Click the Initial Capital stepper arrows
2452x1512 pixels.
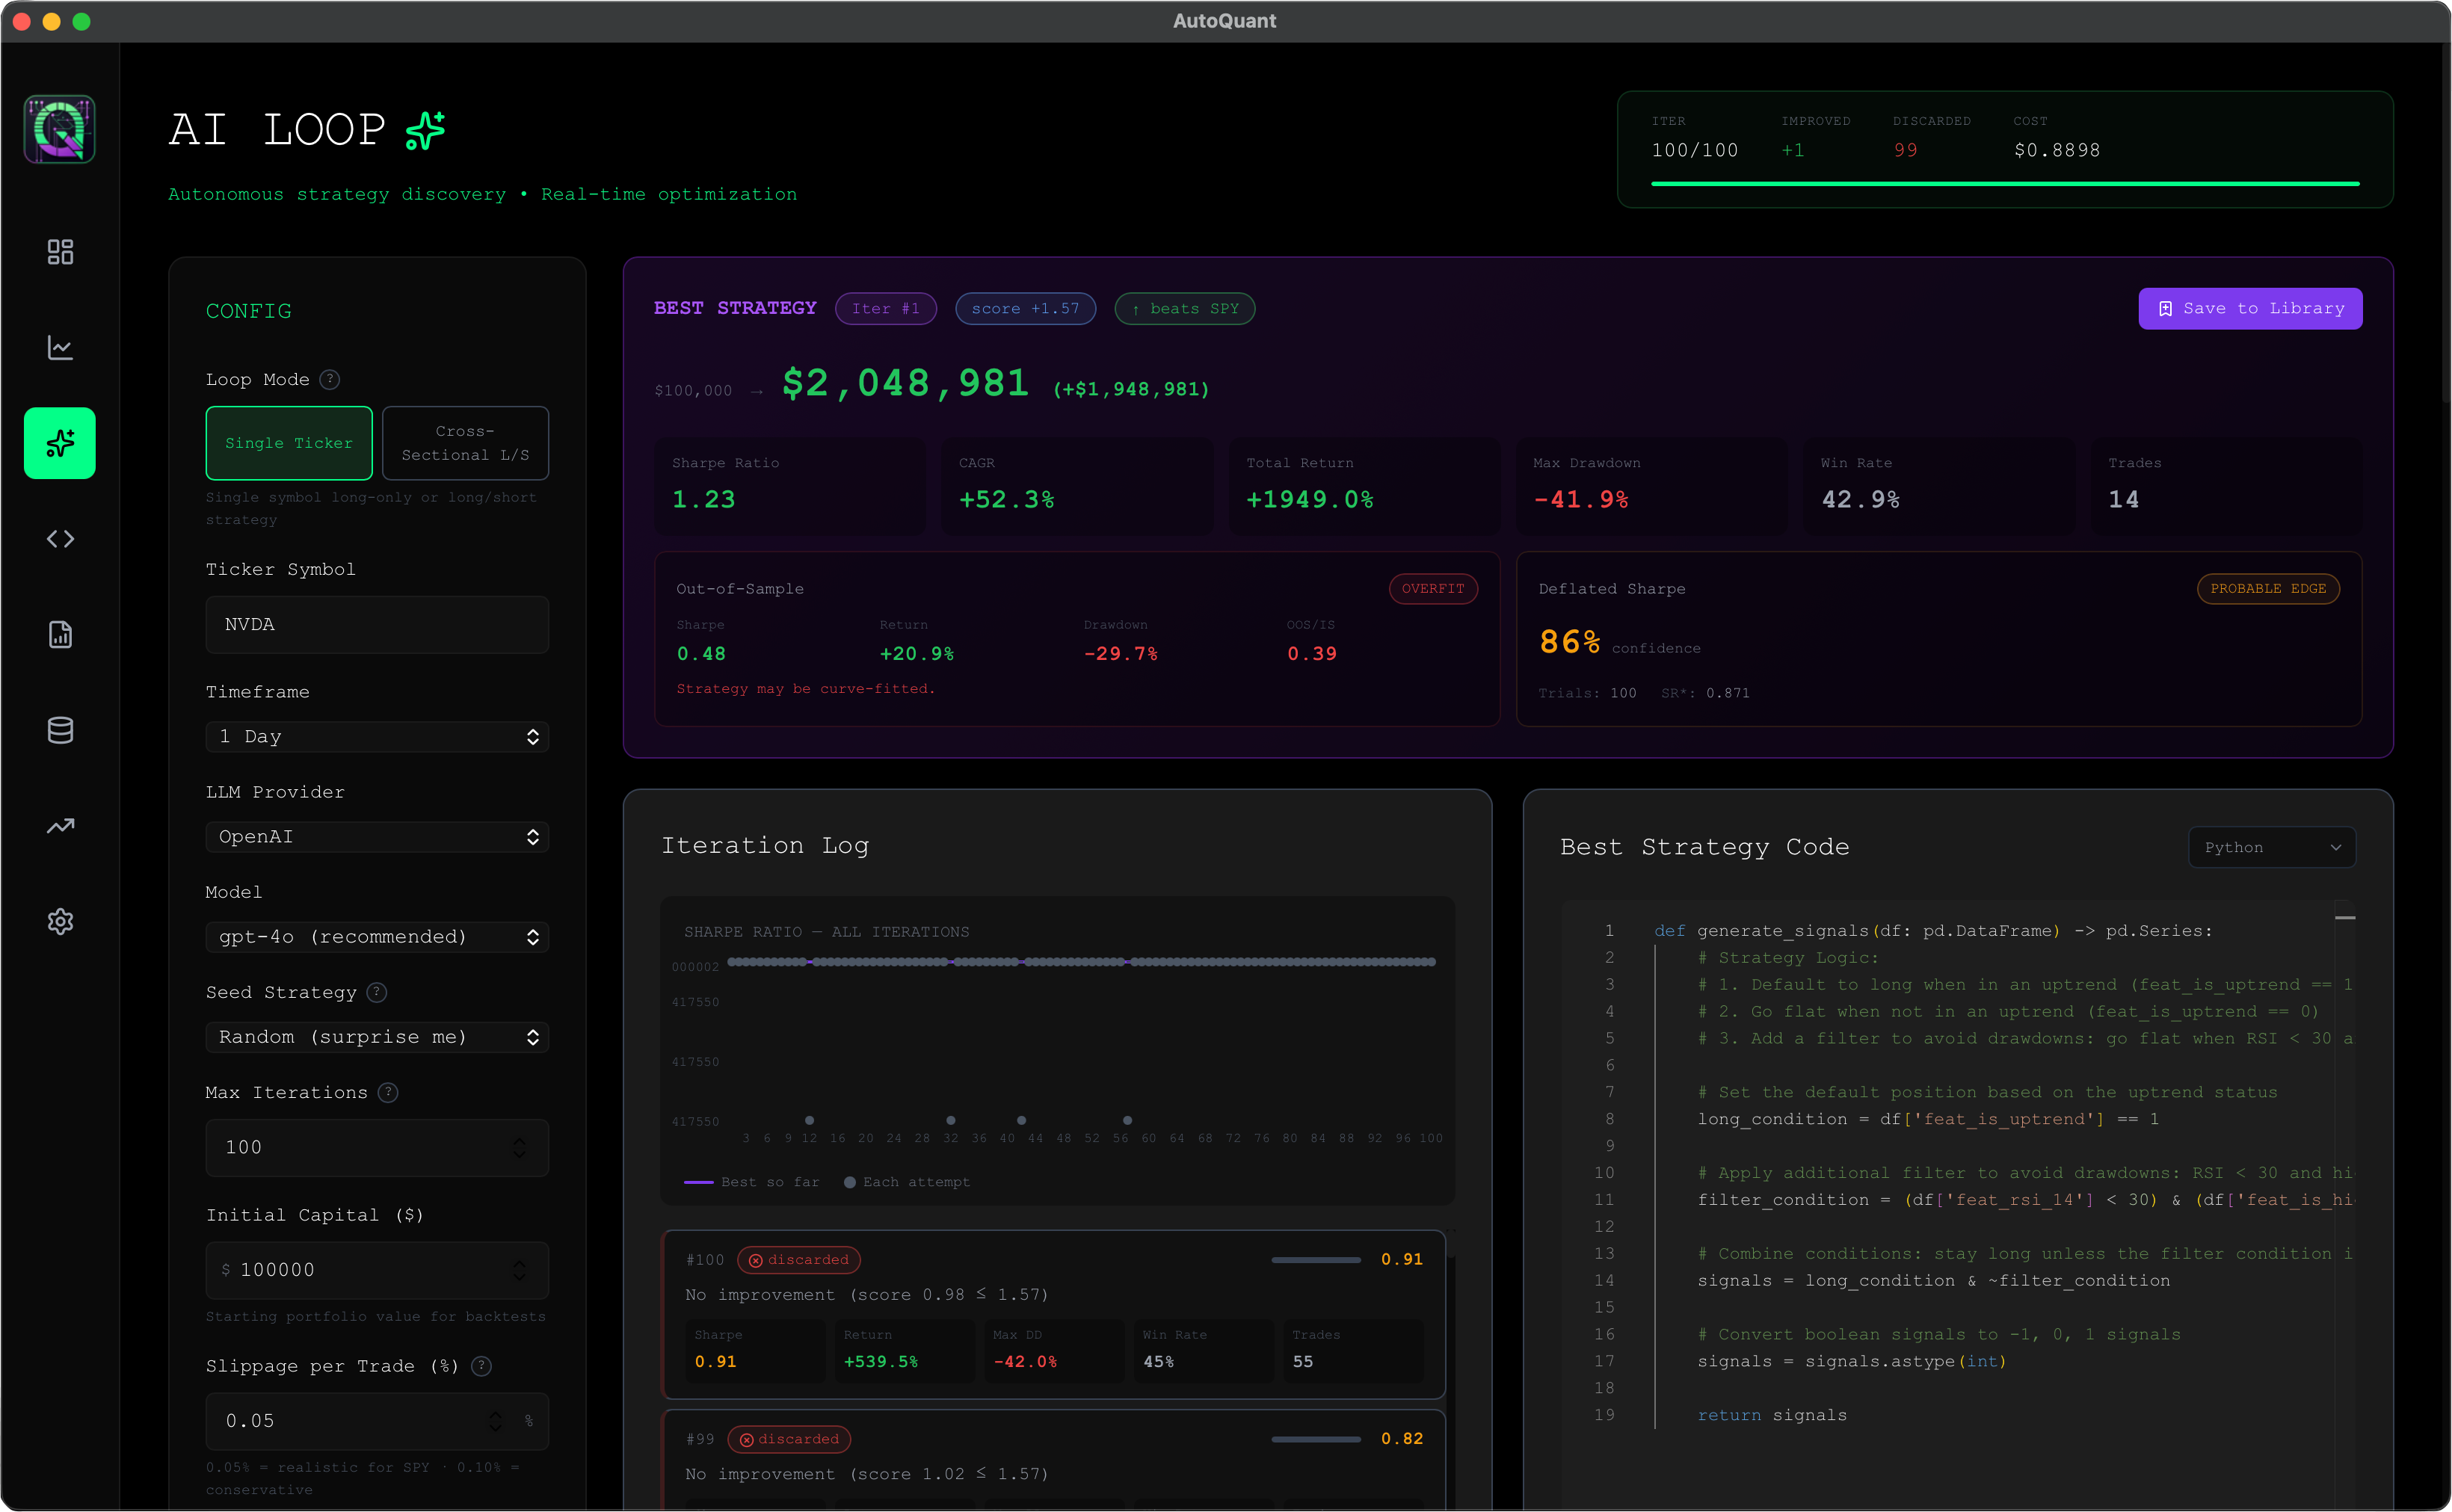tap(519, 1270)
